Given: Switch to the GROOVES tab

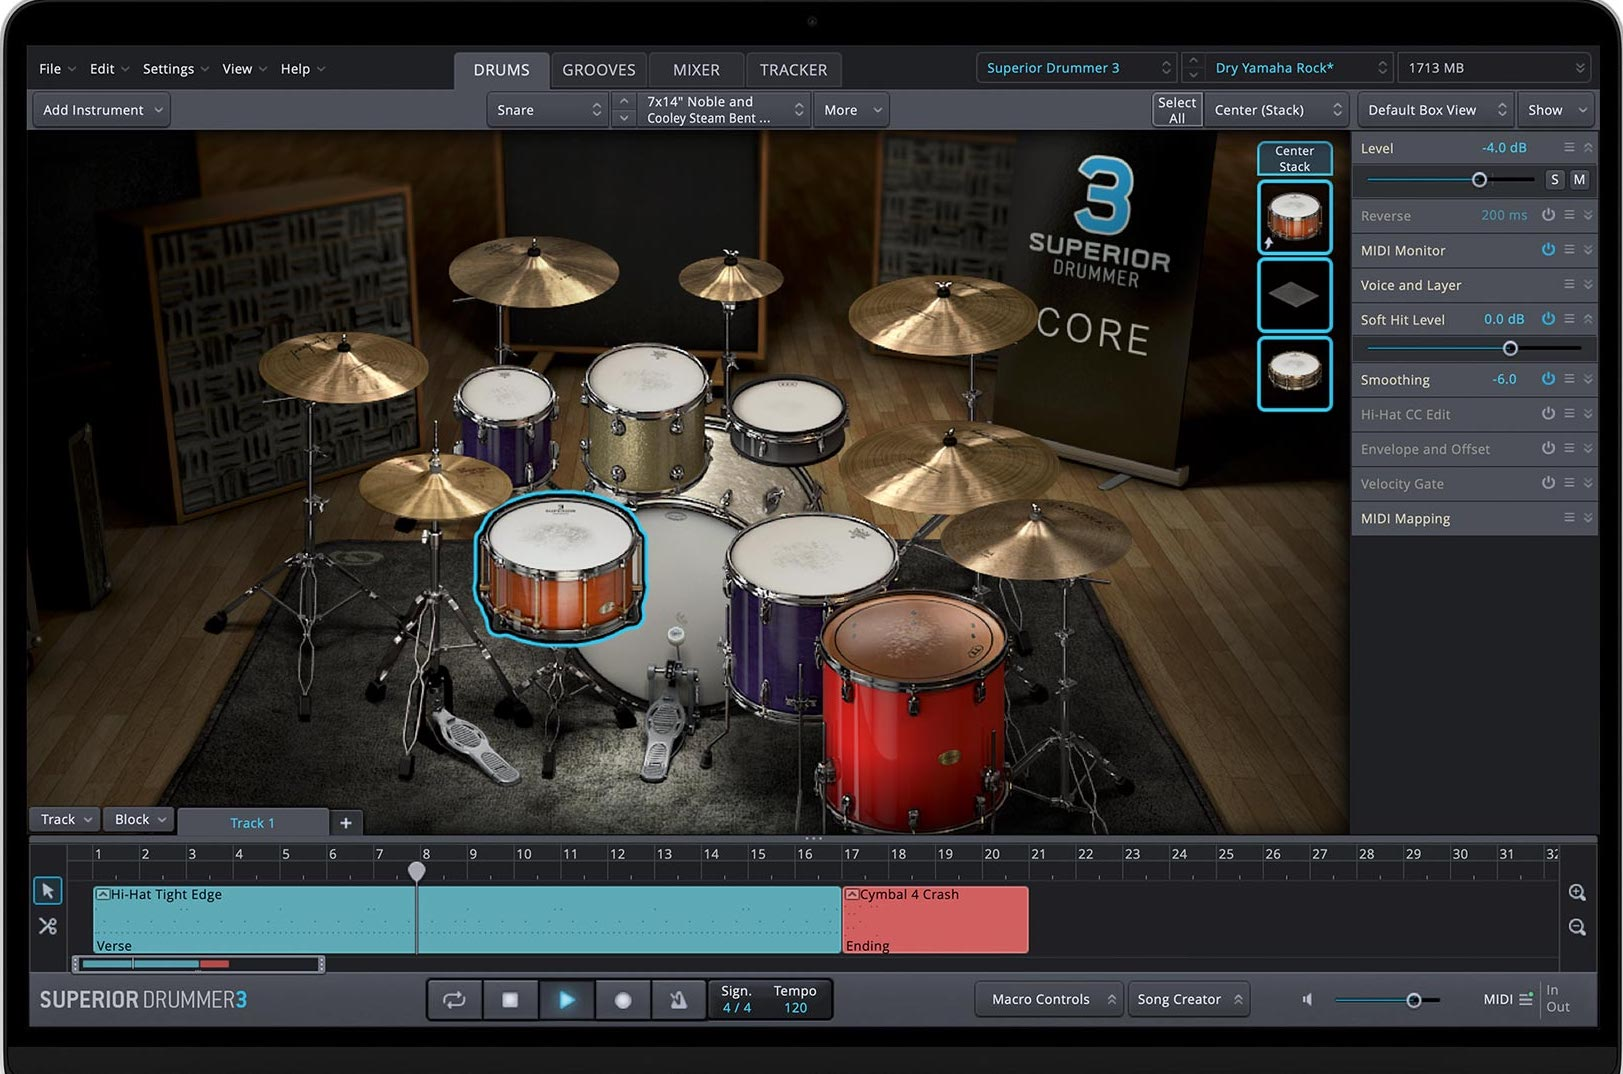Looking at the screenshot, I should (599, 70).
